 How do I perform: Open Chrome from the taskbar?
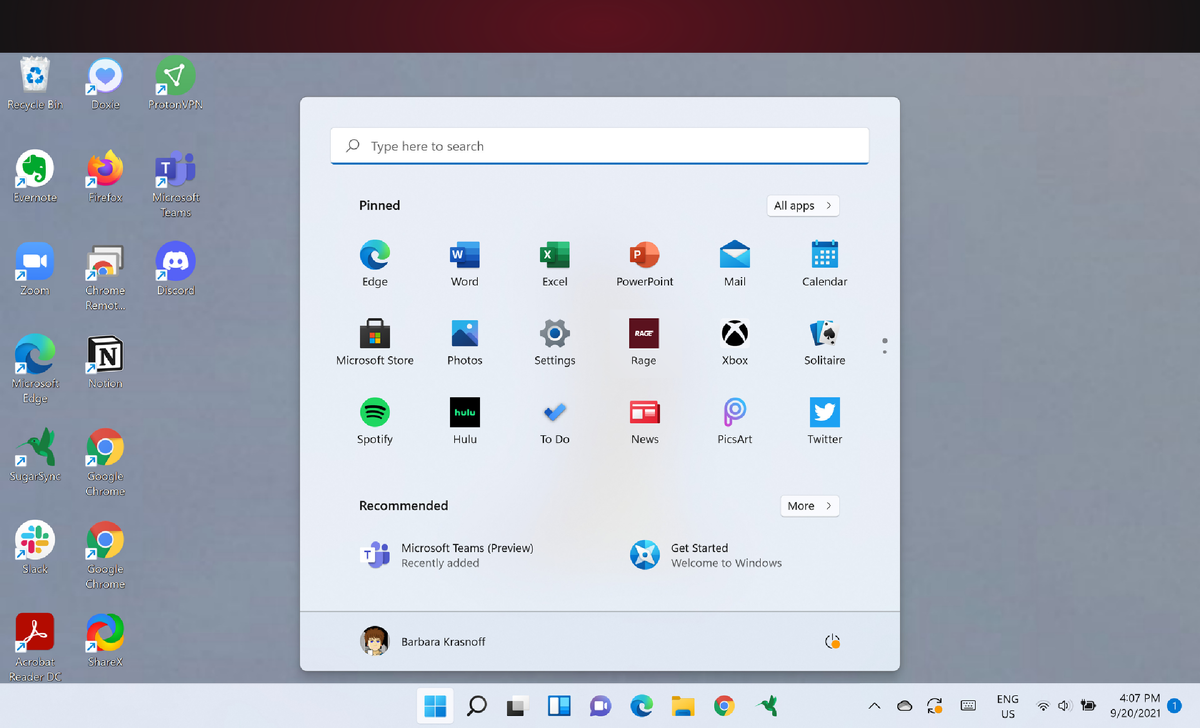click(x=725, y=706)
